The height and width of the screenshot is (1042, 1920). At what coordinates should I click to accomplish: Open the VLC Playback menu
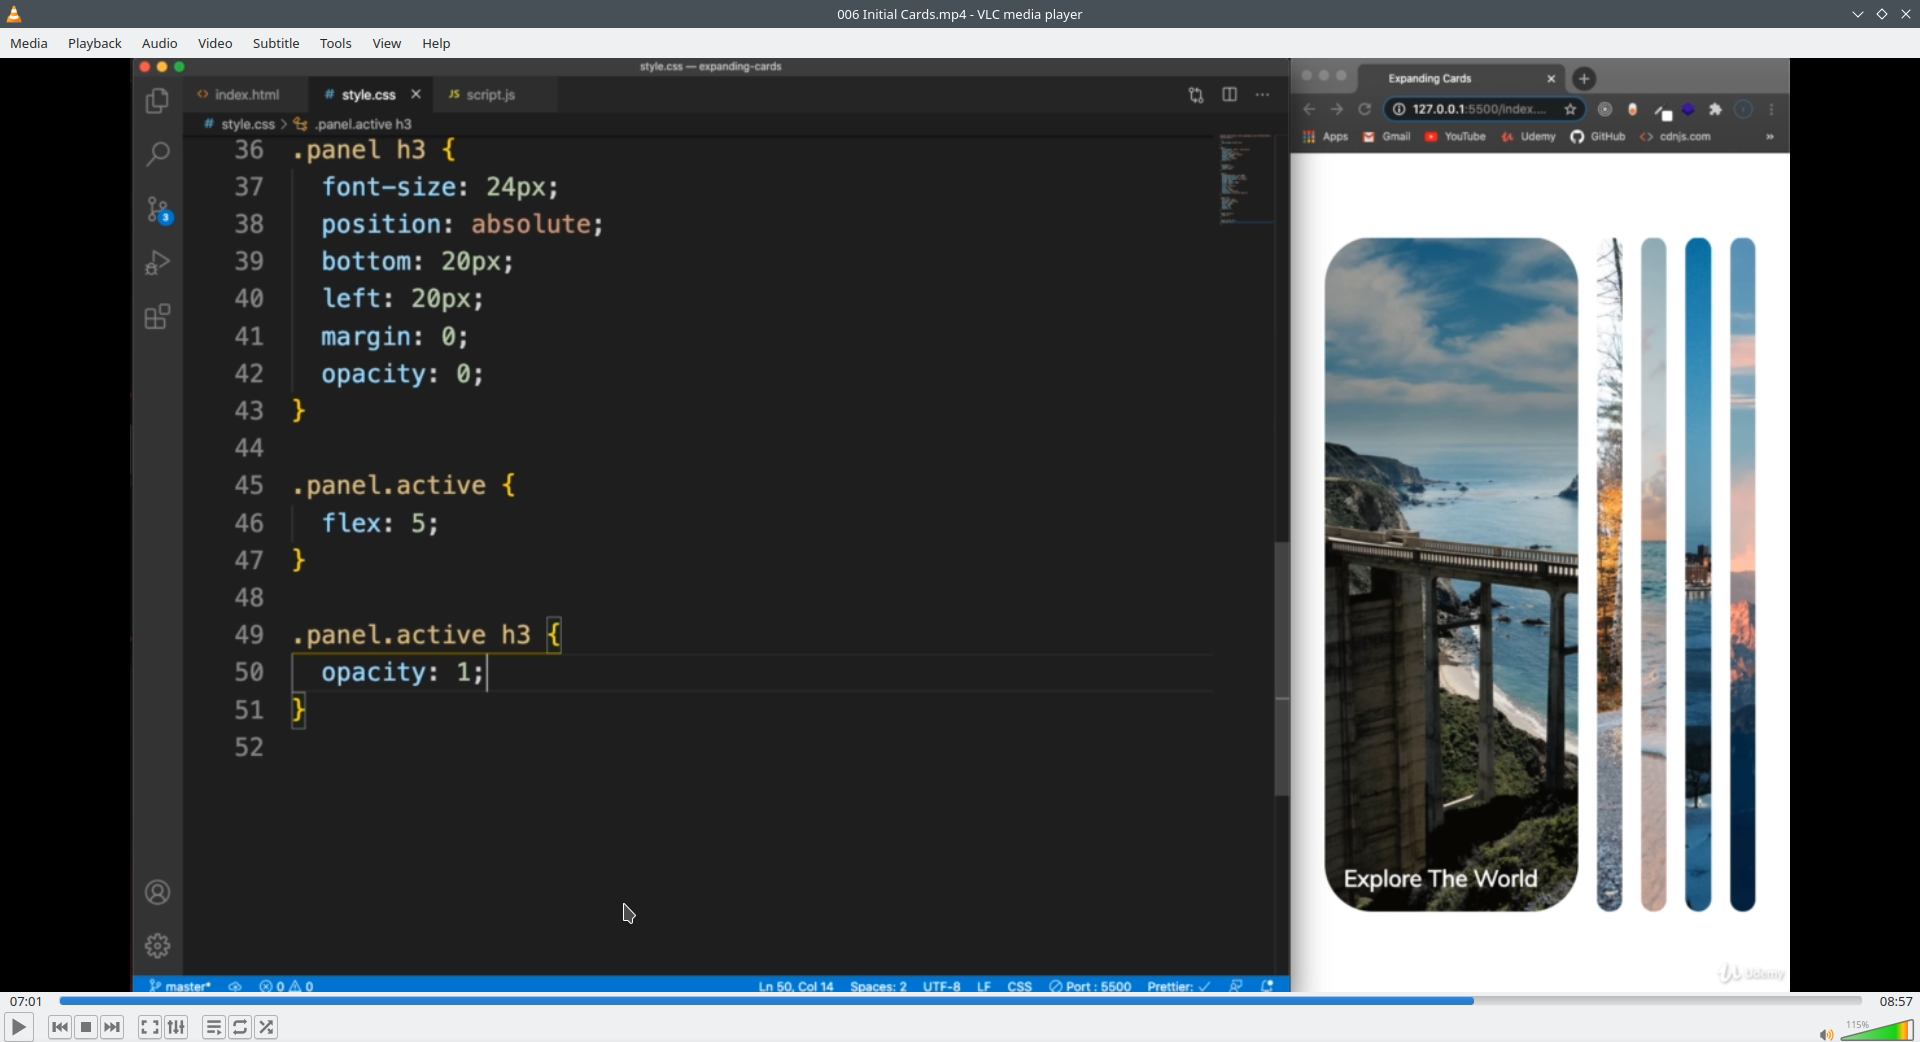pos(95,43)
